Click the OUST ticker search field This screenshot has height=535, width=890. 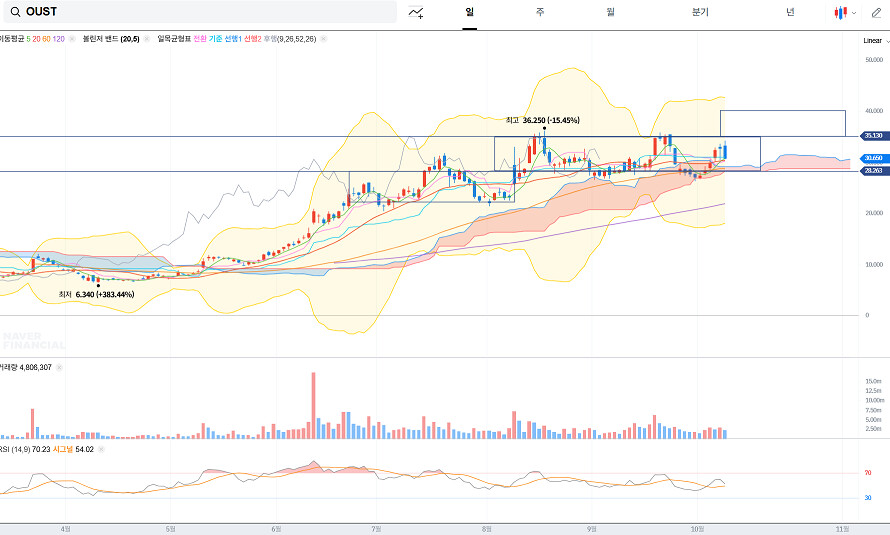click(x=200, y=12)
